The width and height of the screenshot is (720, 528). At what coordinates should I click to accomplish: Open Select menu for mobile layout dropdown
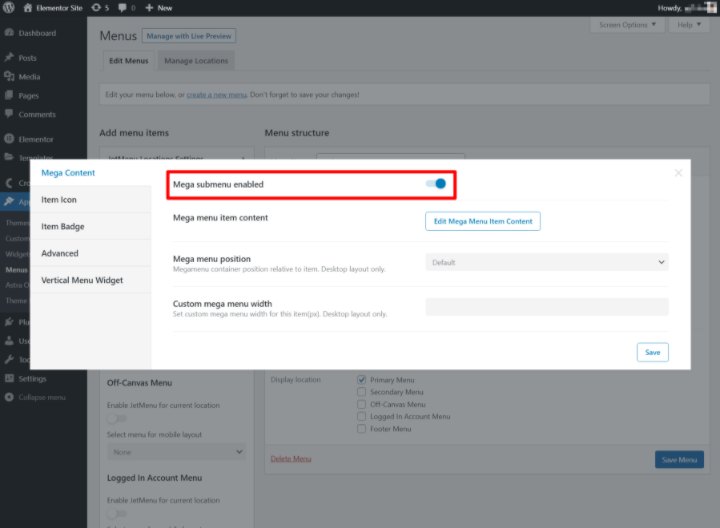click(x=176, y=452)
